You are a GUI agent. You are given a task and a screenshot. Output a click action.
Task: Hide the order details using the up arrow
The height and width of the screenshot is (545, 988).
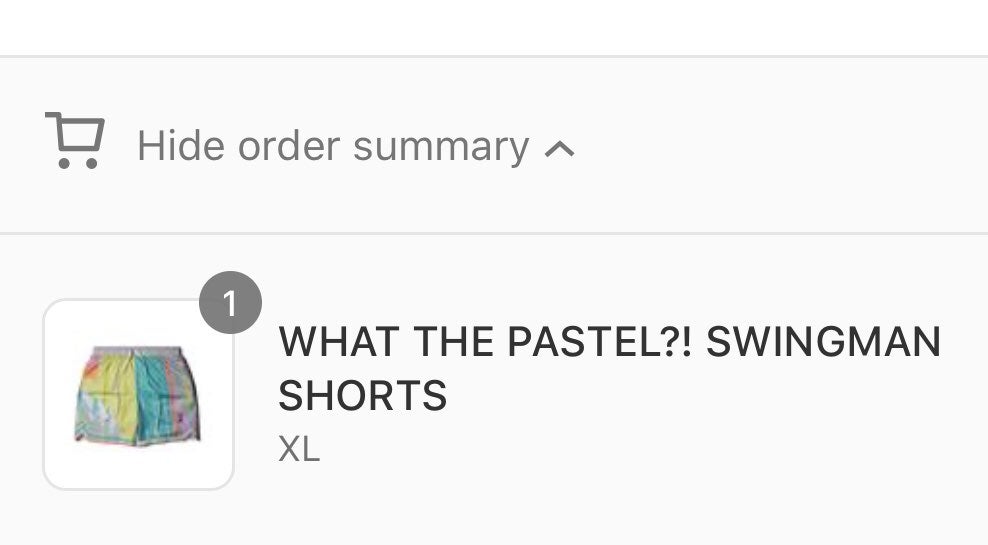[x=560, y=149]
